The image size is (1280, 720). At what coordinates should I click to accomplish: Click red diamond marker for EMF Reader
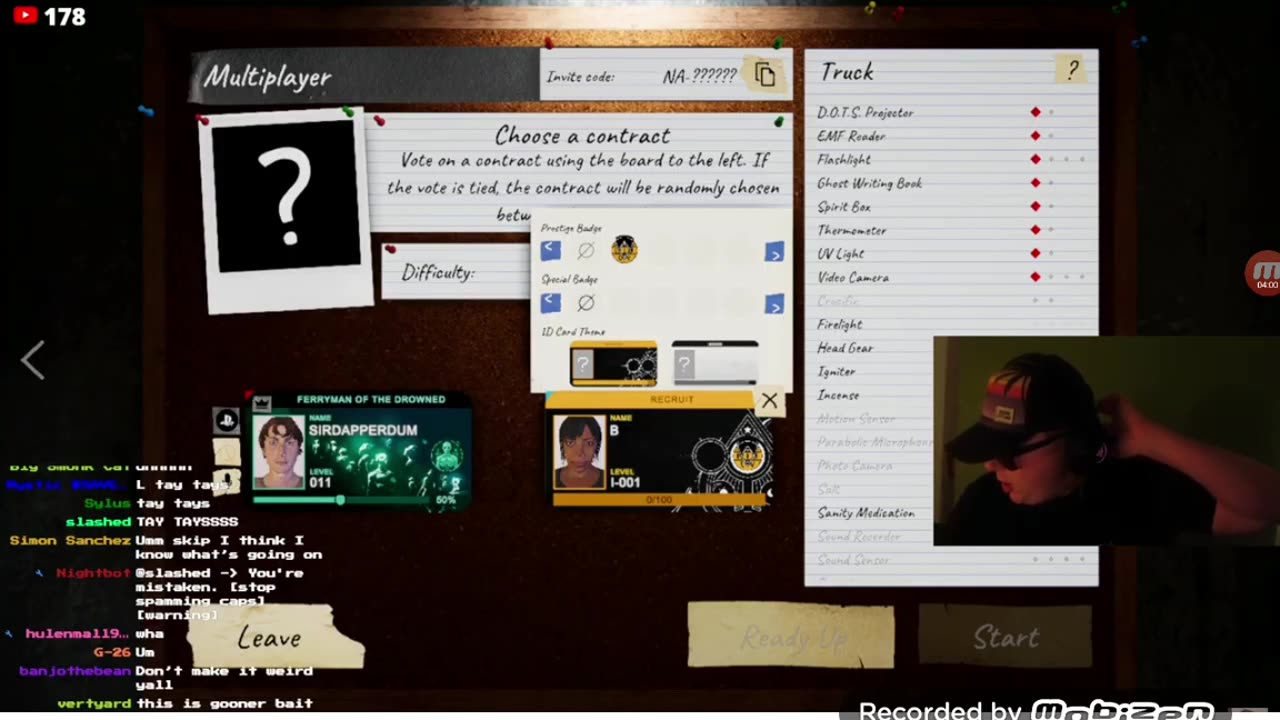tap(1036, 136)
